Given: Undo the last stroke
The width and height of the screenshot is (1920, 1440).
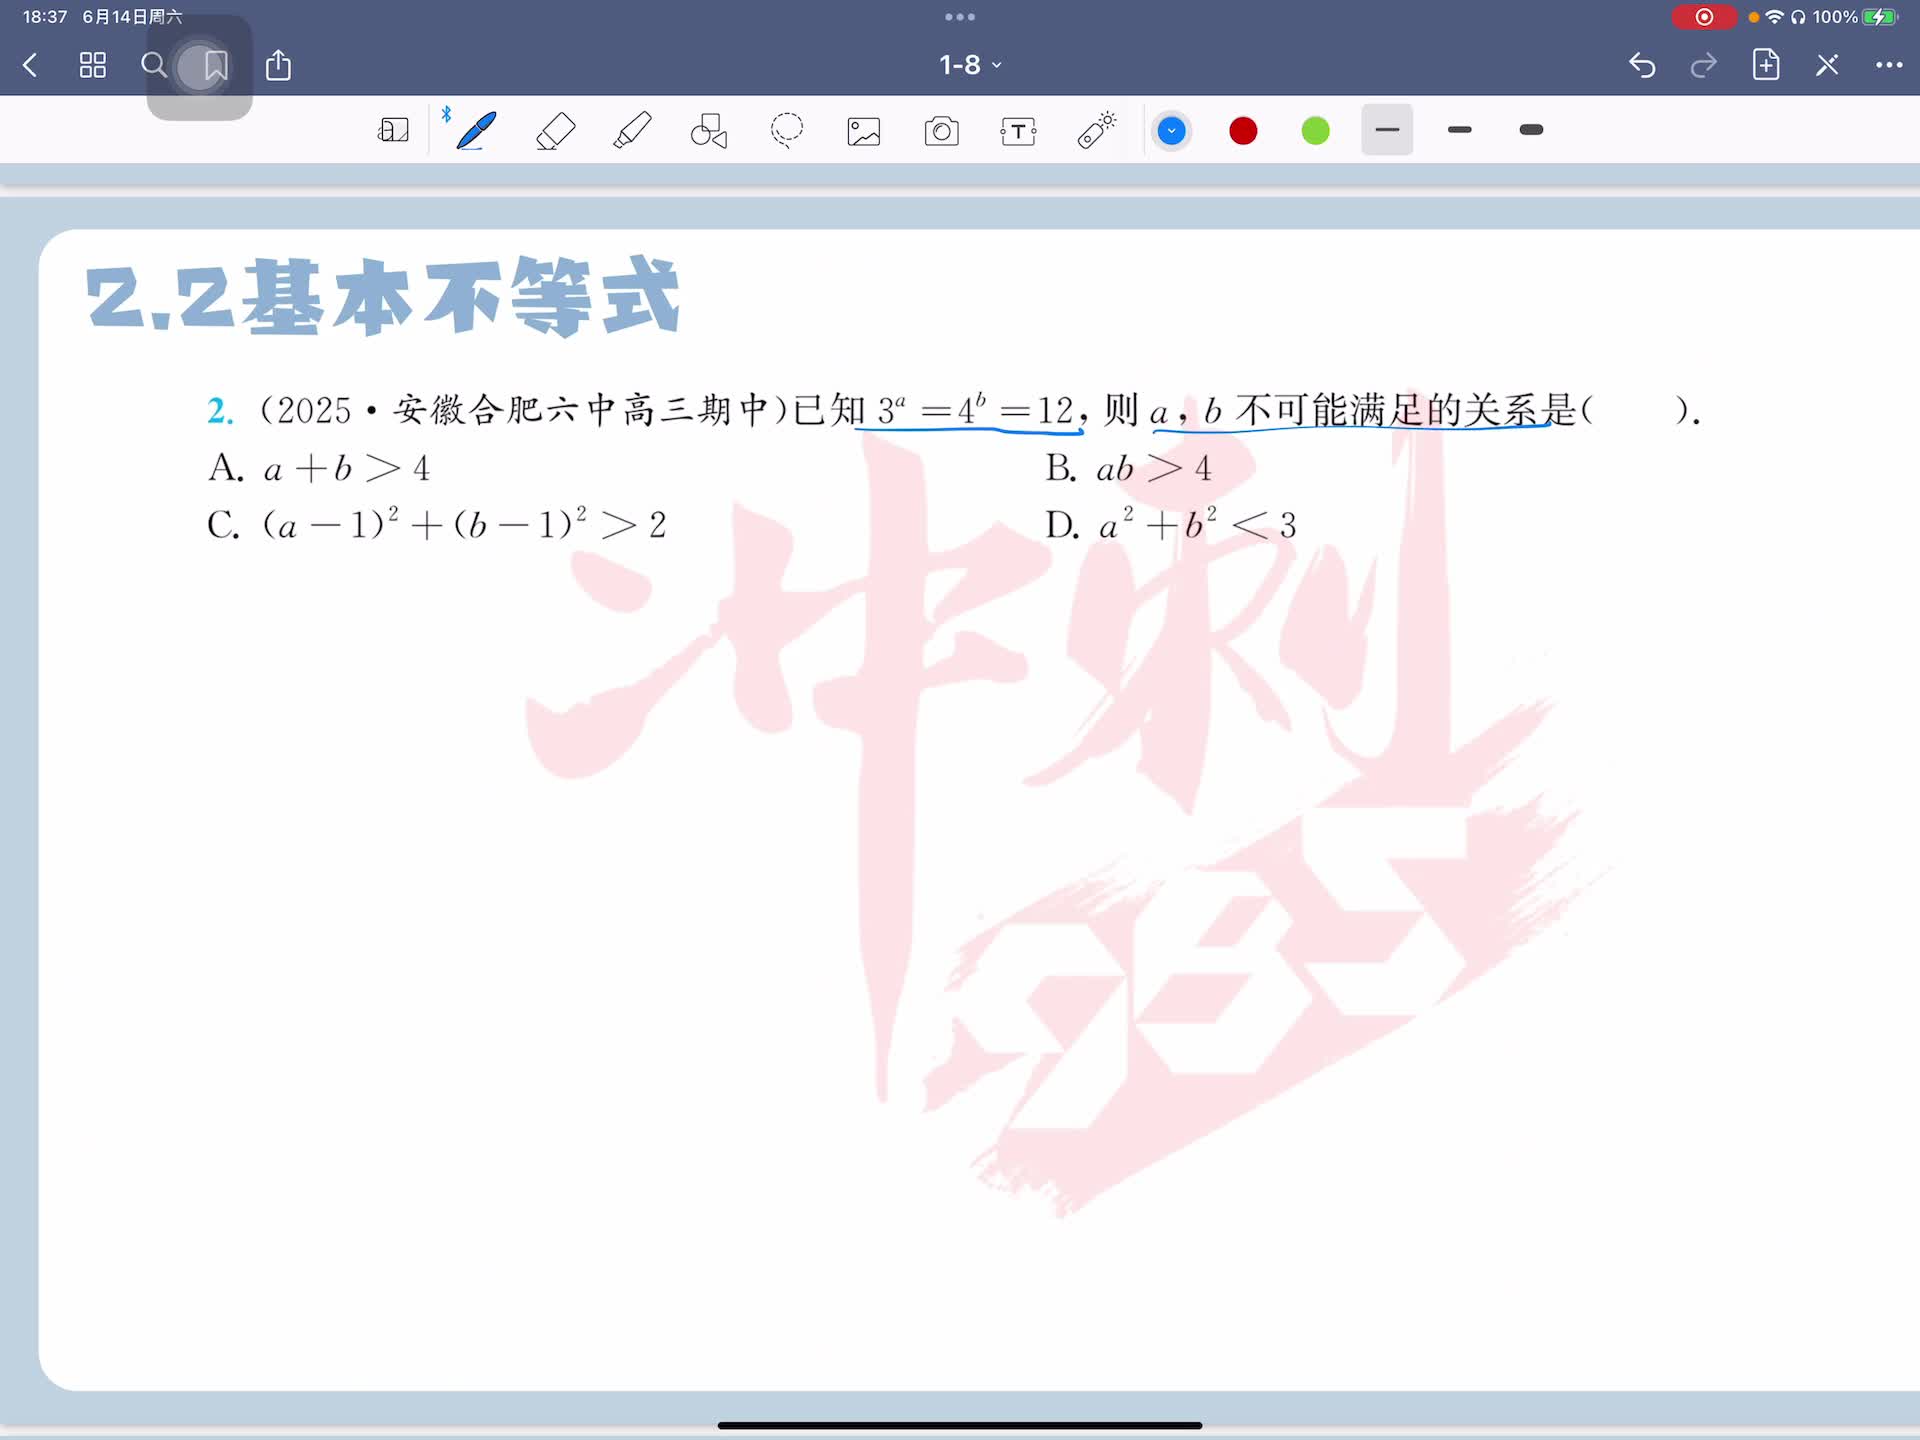Looking at the screenshot, I should coord(1642,65).
